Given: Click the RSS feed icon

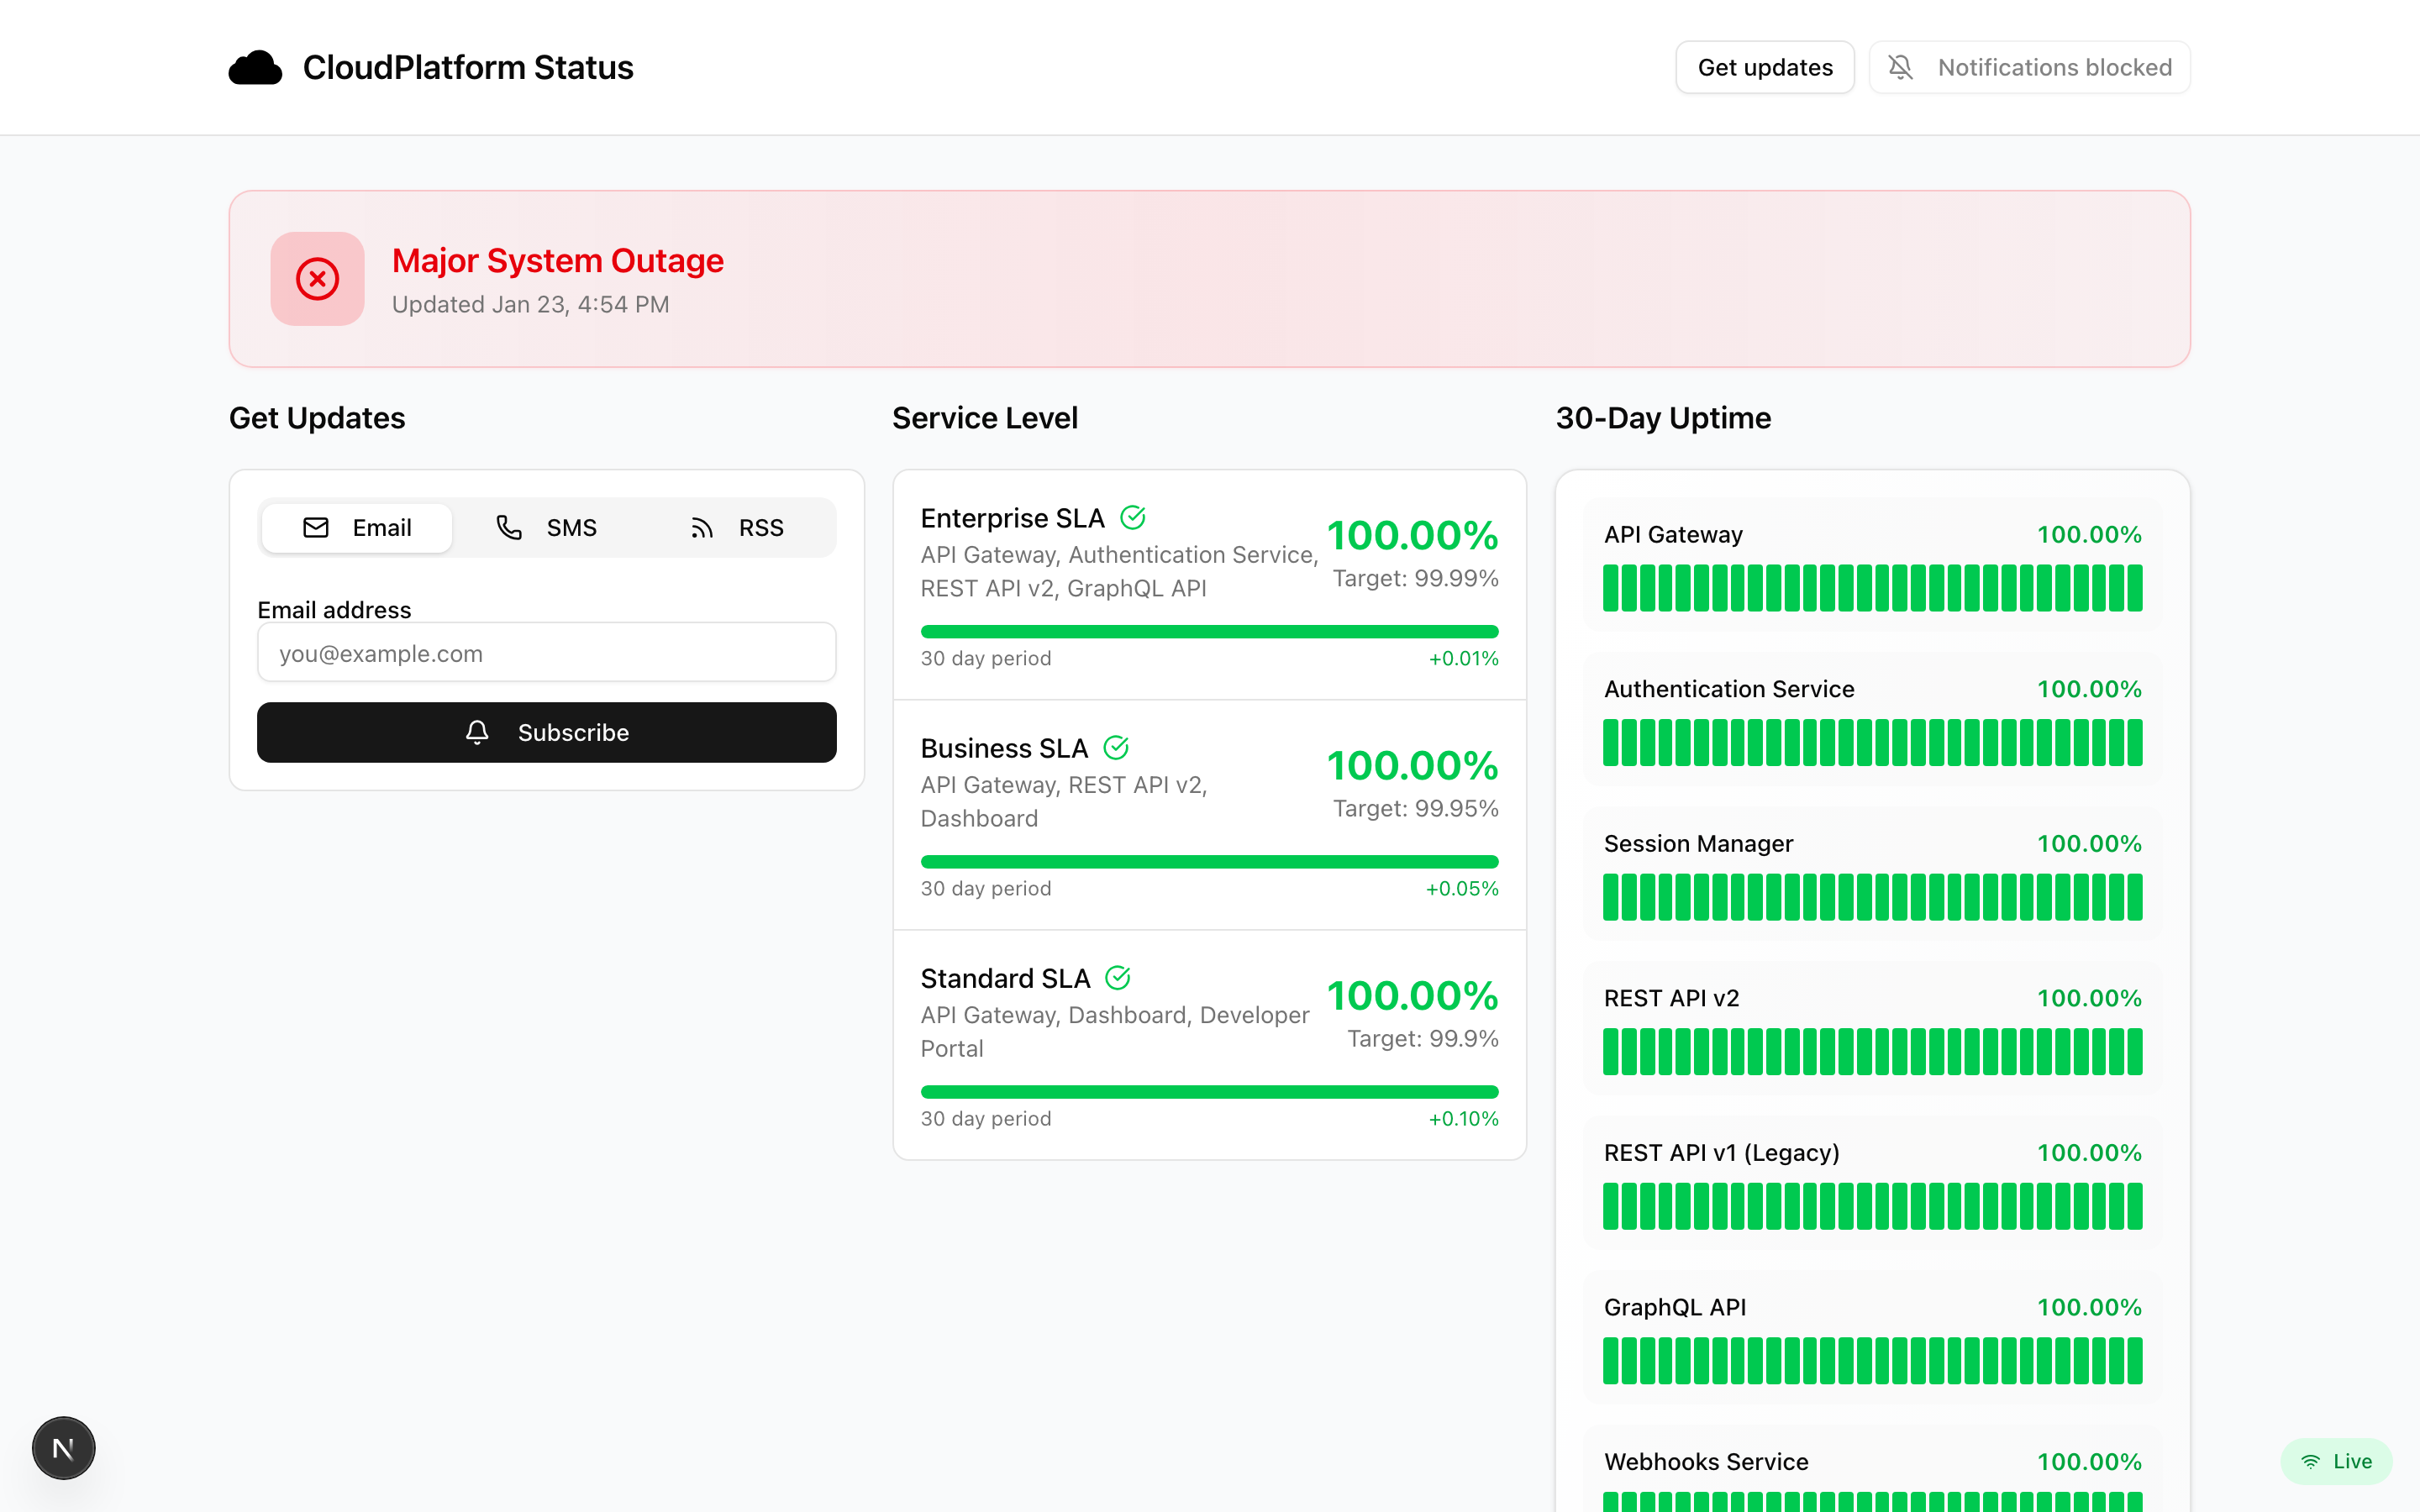Looking at the screenshot, I should pos(703,527).
